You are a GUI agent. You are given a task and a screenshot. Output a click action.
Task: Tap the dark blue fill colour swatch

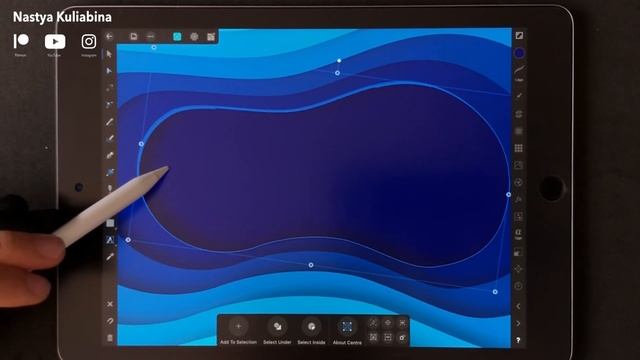tap(519, 53)
